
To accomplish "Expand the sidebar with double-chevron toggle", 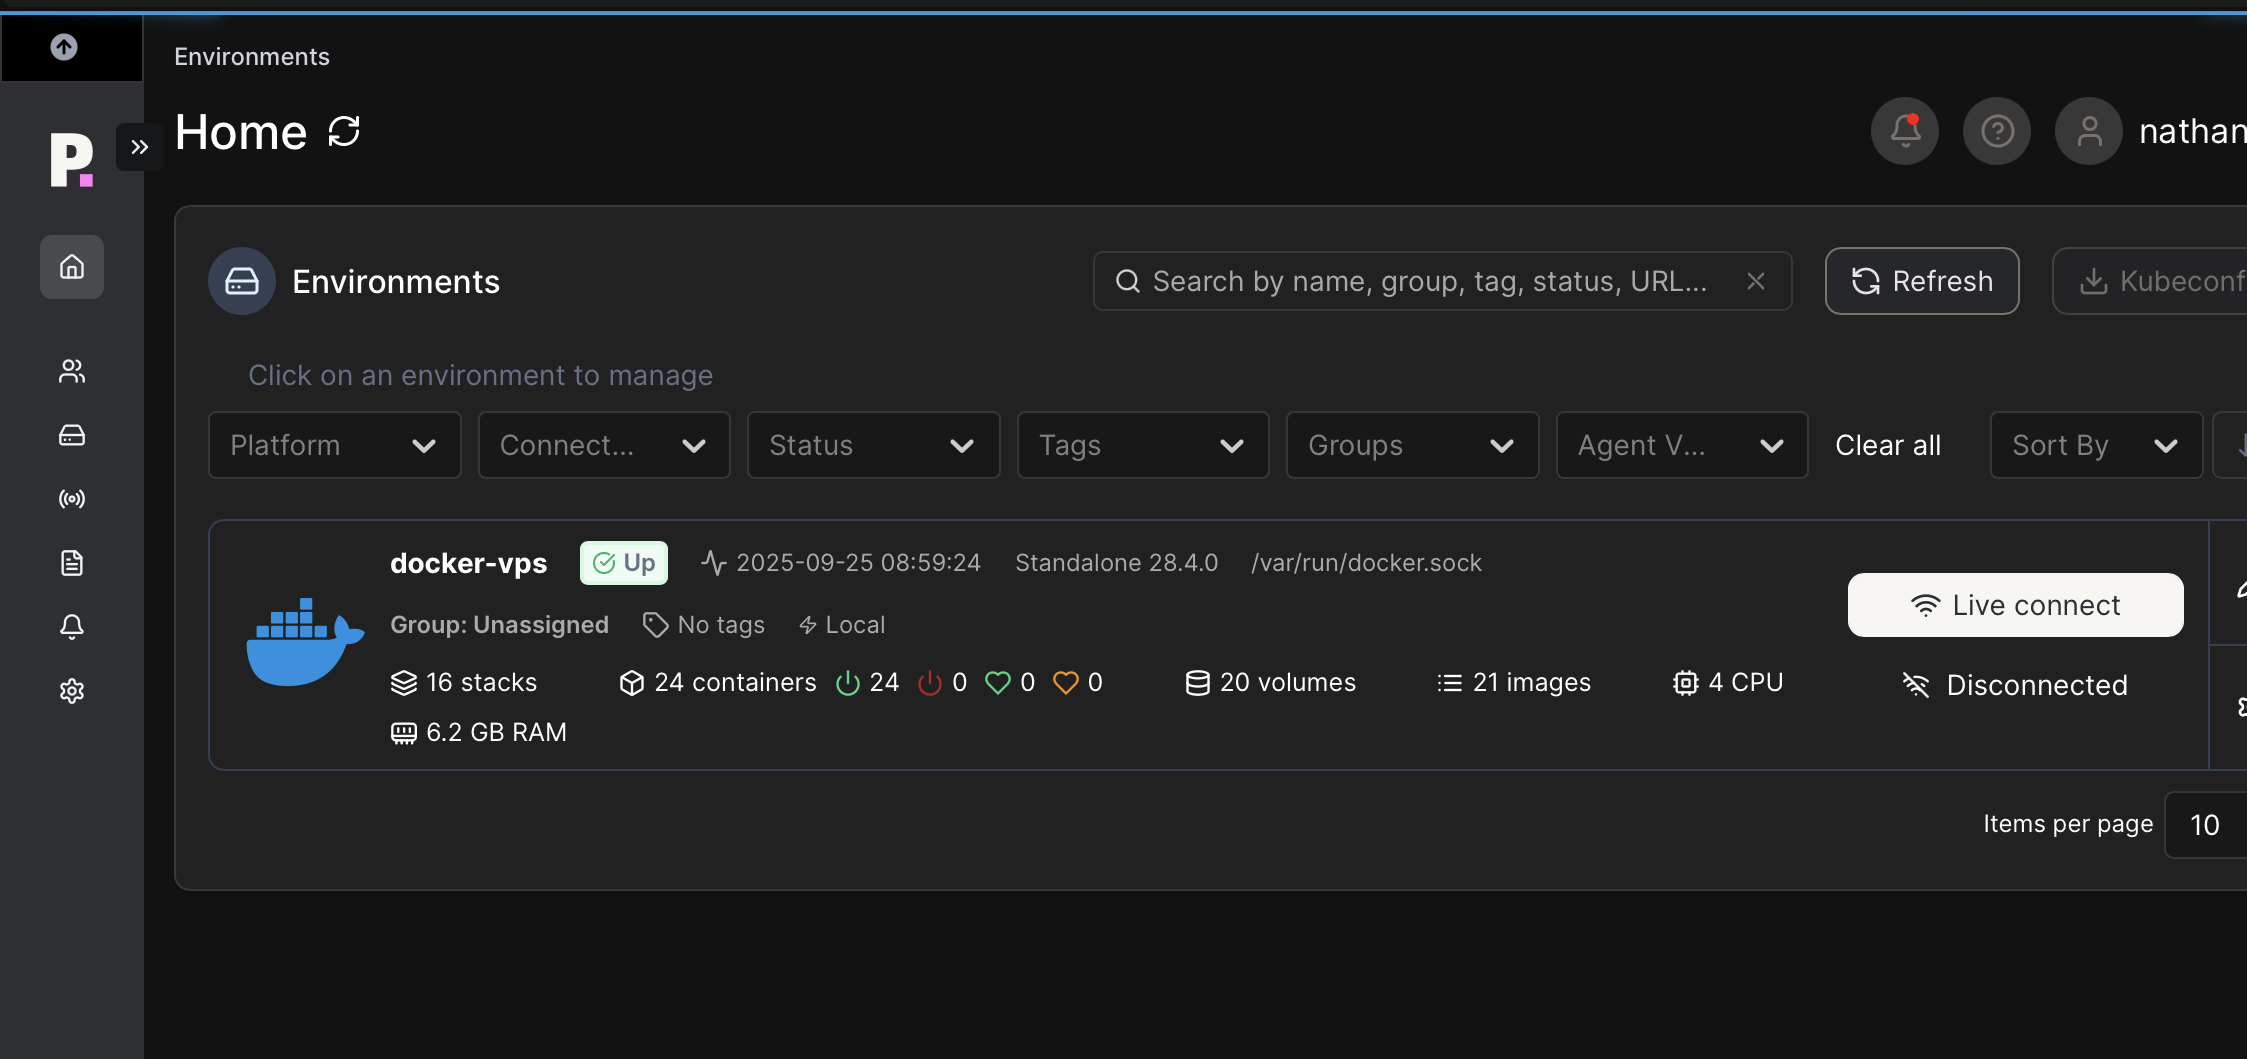I will 139,147.
